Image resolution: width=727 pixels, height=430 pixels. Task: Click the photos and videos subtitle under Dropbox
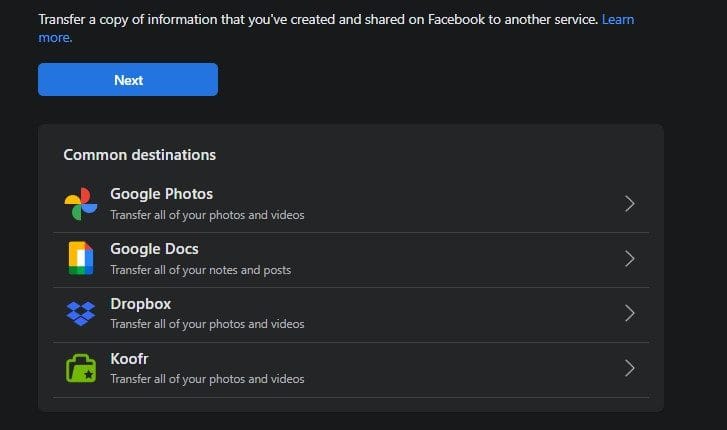coord(207,324)
